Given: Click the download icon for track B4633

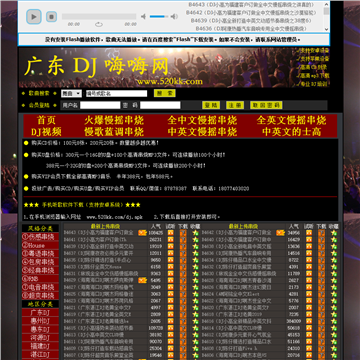Looking at the screenshot, I should [183, 267].
